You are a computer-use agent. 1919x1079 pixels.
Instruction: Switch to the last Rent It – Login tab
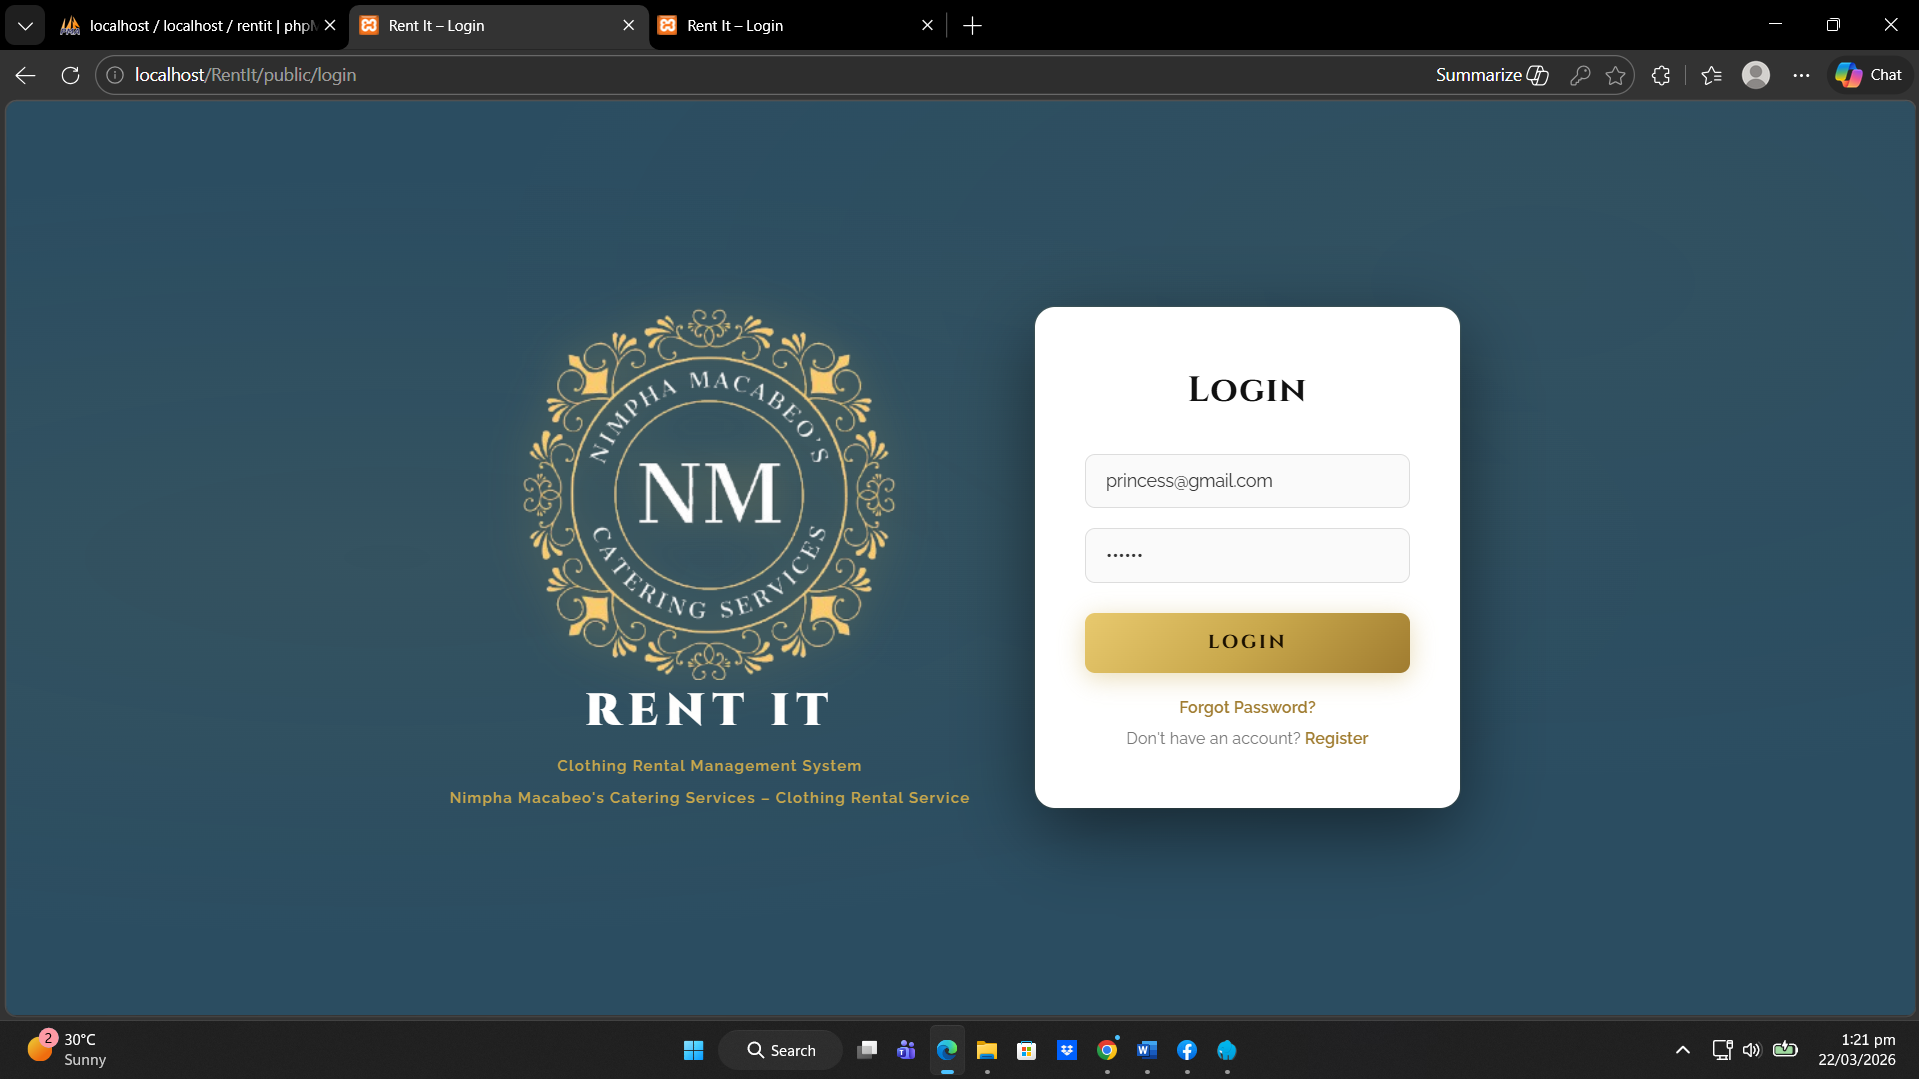click(790, 25)
